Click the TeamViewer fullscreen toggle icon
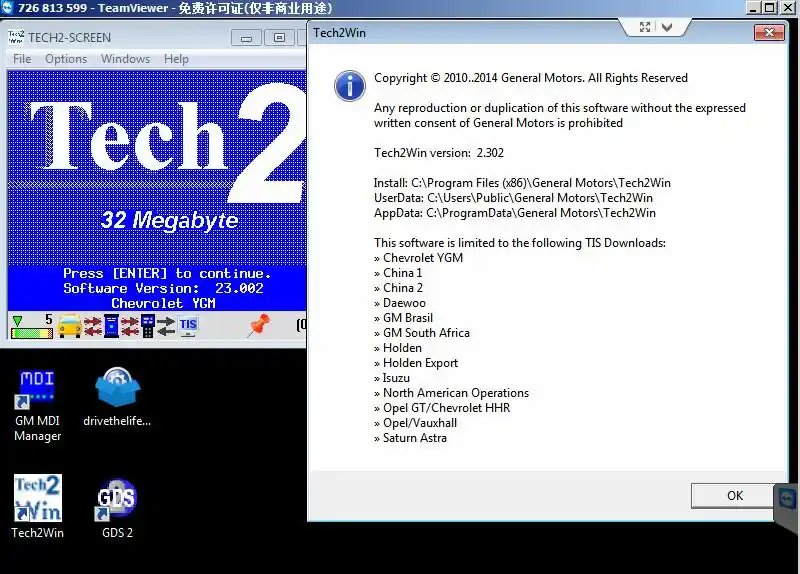The width and height of the screenshot is (800, 574). [645, 27]
